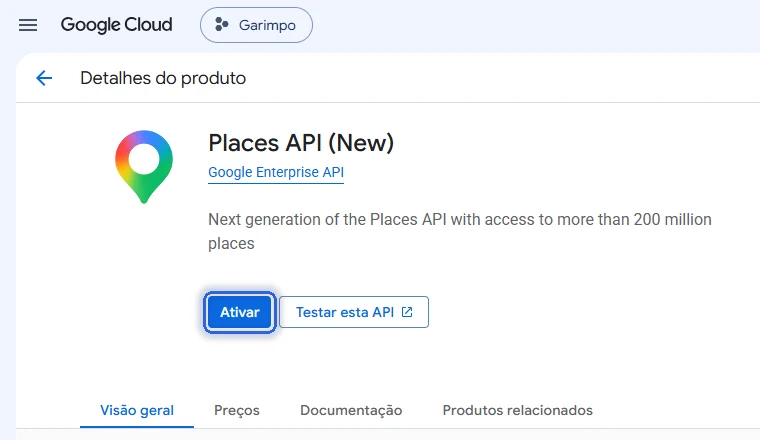Open the Documentação tab
This screenshot has height=440, width=760.
click(x=351, y=410)
